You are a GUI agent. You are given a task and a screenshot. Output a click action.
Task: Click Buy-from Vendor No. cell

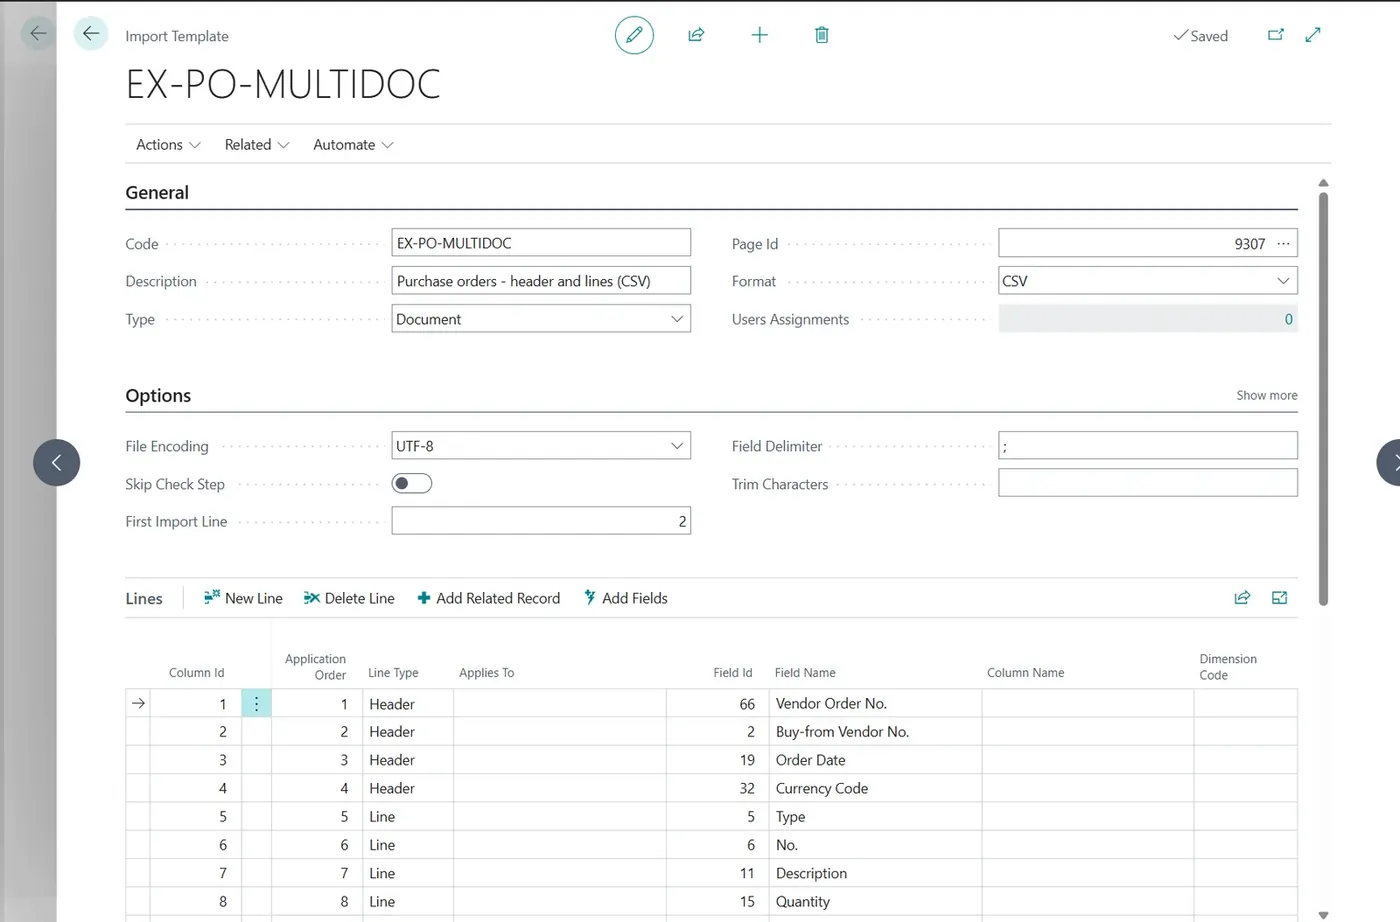click(x=877, y=732)
